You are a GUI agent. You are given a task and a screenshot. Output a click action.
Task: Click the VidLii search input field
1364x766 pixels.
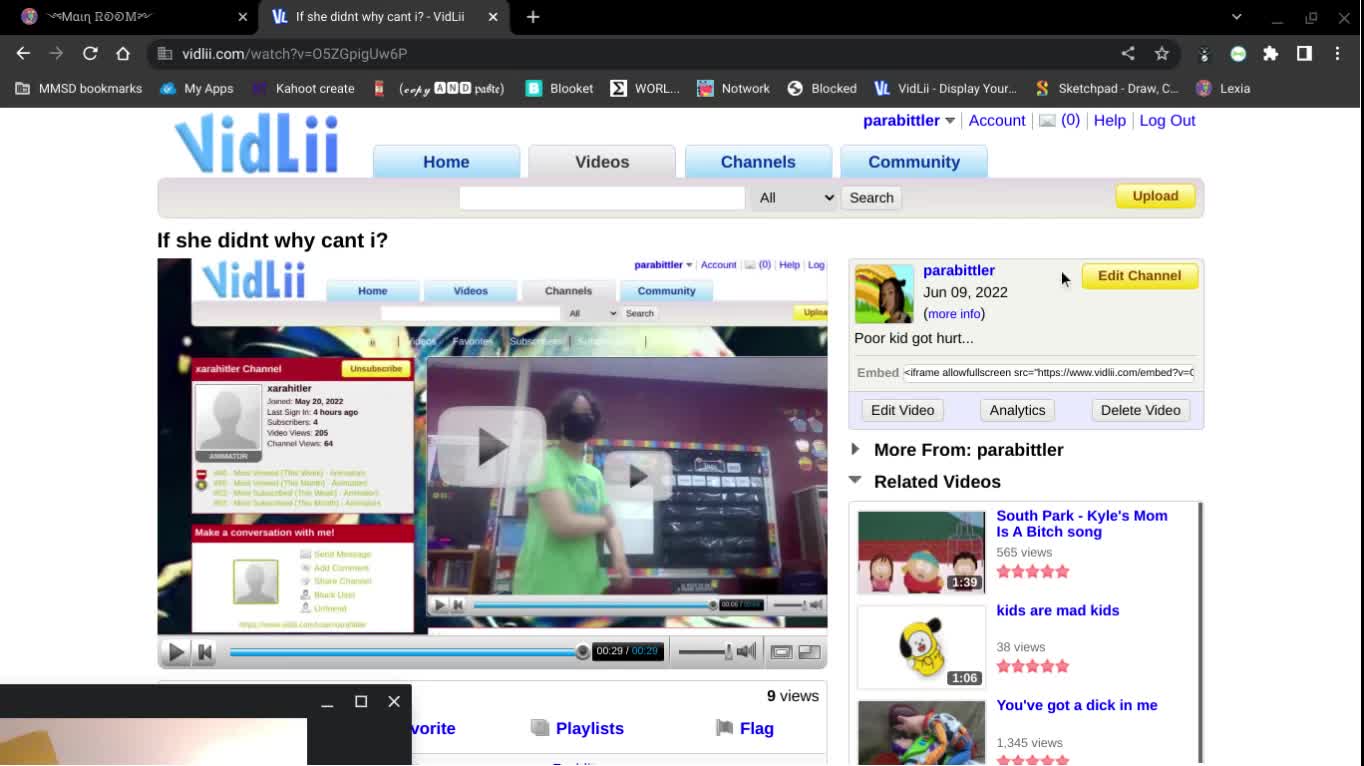[602, 198]
